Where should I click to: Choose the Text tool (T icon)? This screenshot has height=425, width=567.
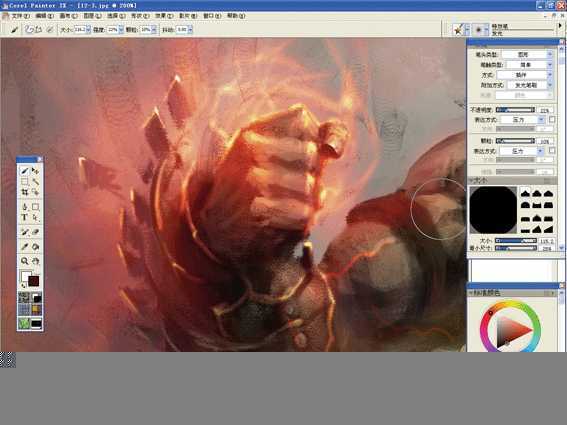coord(25,217)
